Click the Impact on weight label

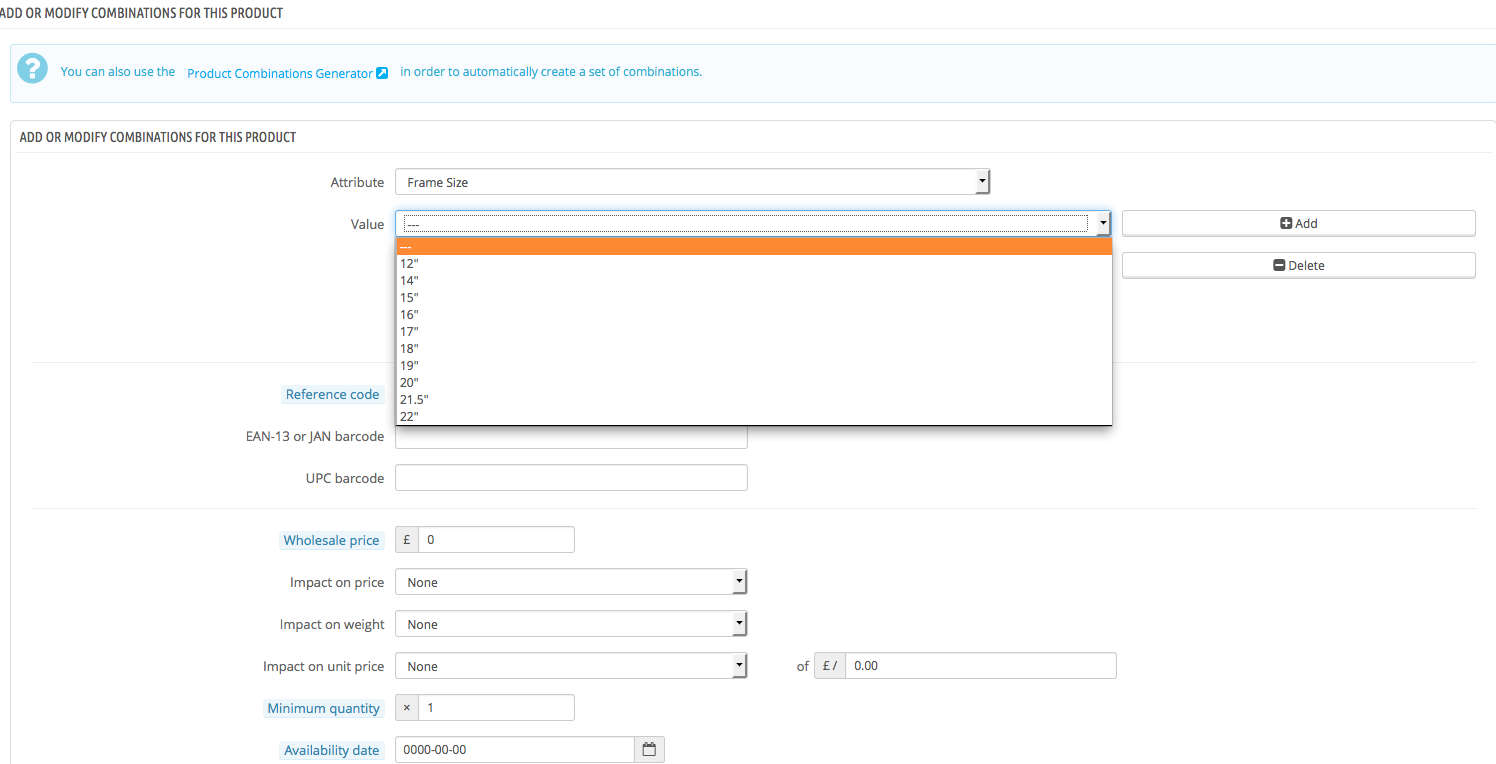332,624
